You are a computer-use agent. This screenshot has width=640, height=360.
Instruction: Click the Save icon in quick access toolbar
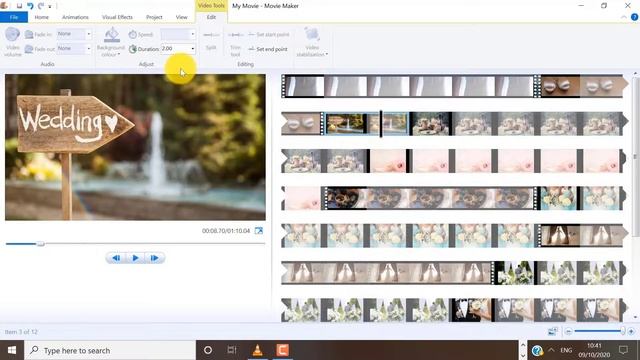coord(19,6)
